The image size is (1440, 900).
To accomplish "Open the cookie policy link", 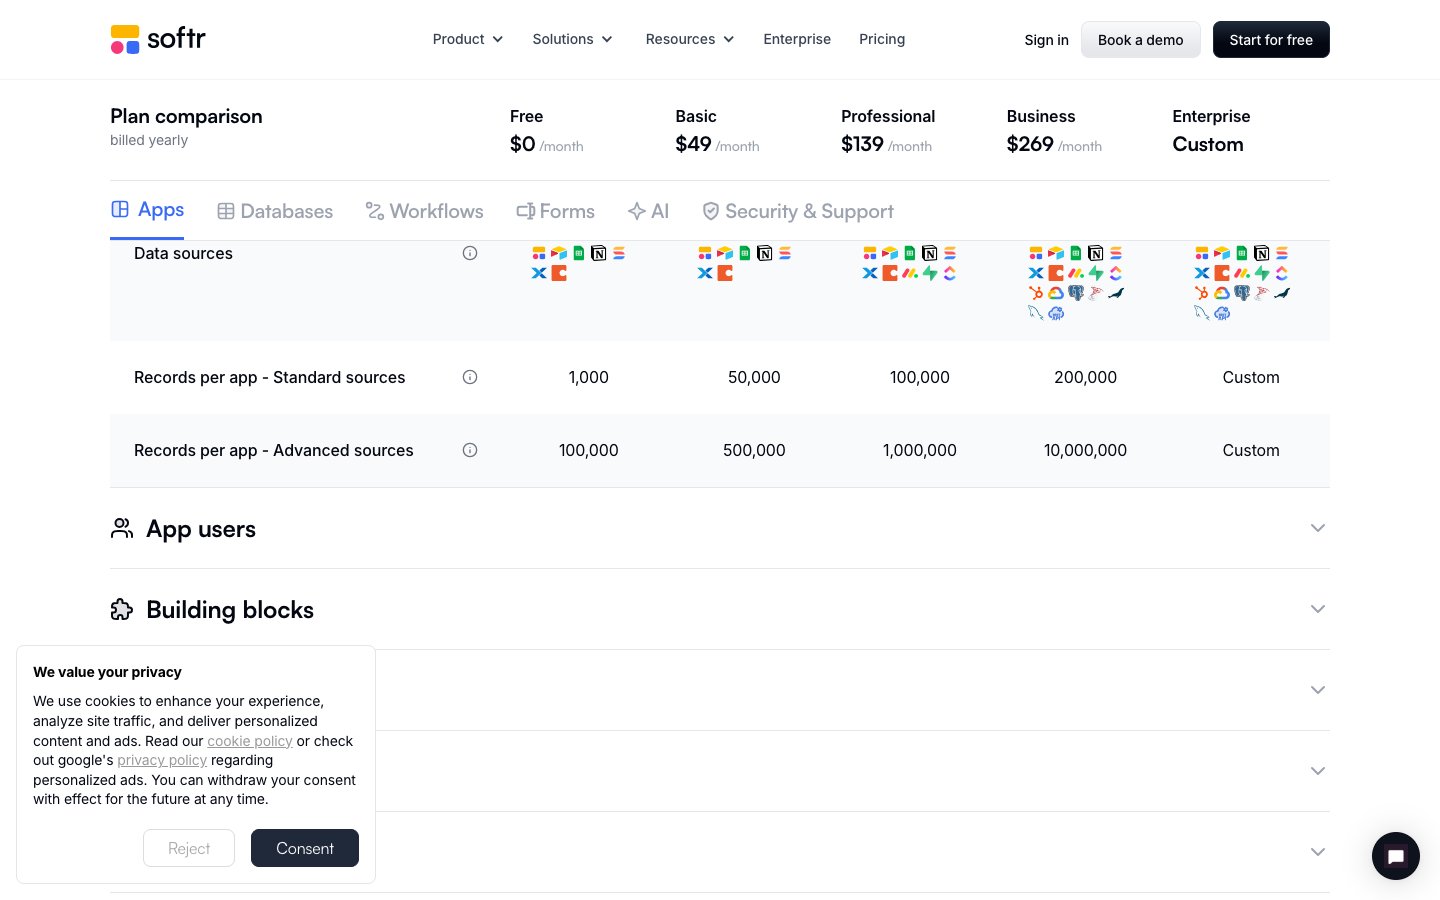I will (249, 741).
